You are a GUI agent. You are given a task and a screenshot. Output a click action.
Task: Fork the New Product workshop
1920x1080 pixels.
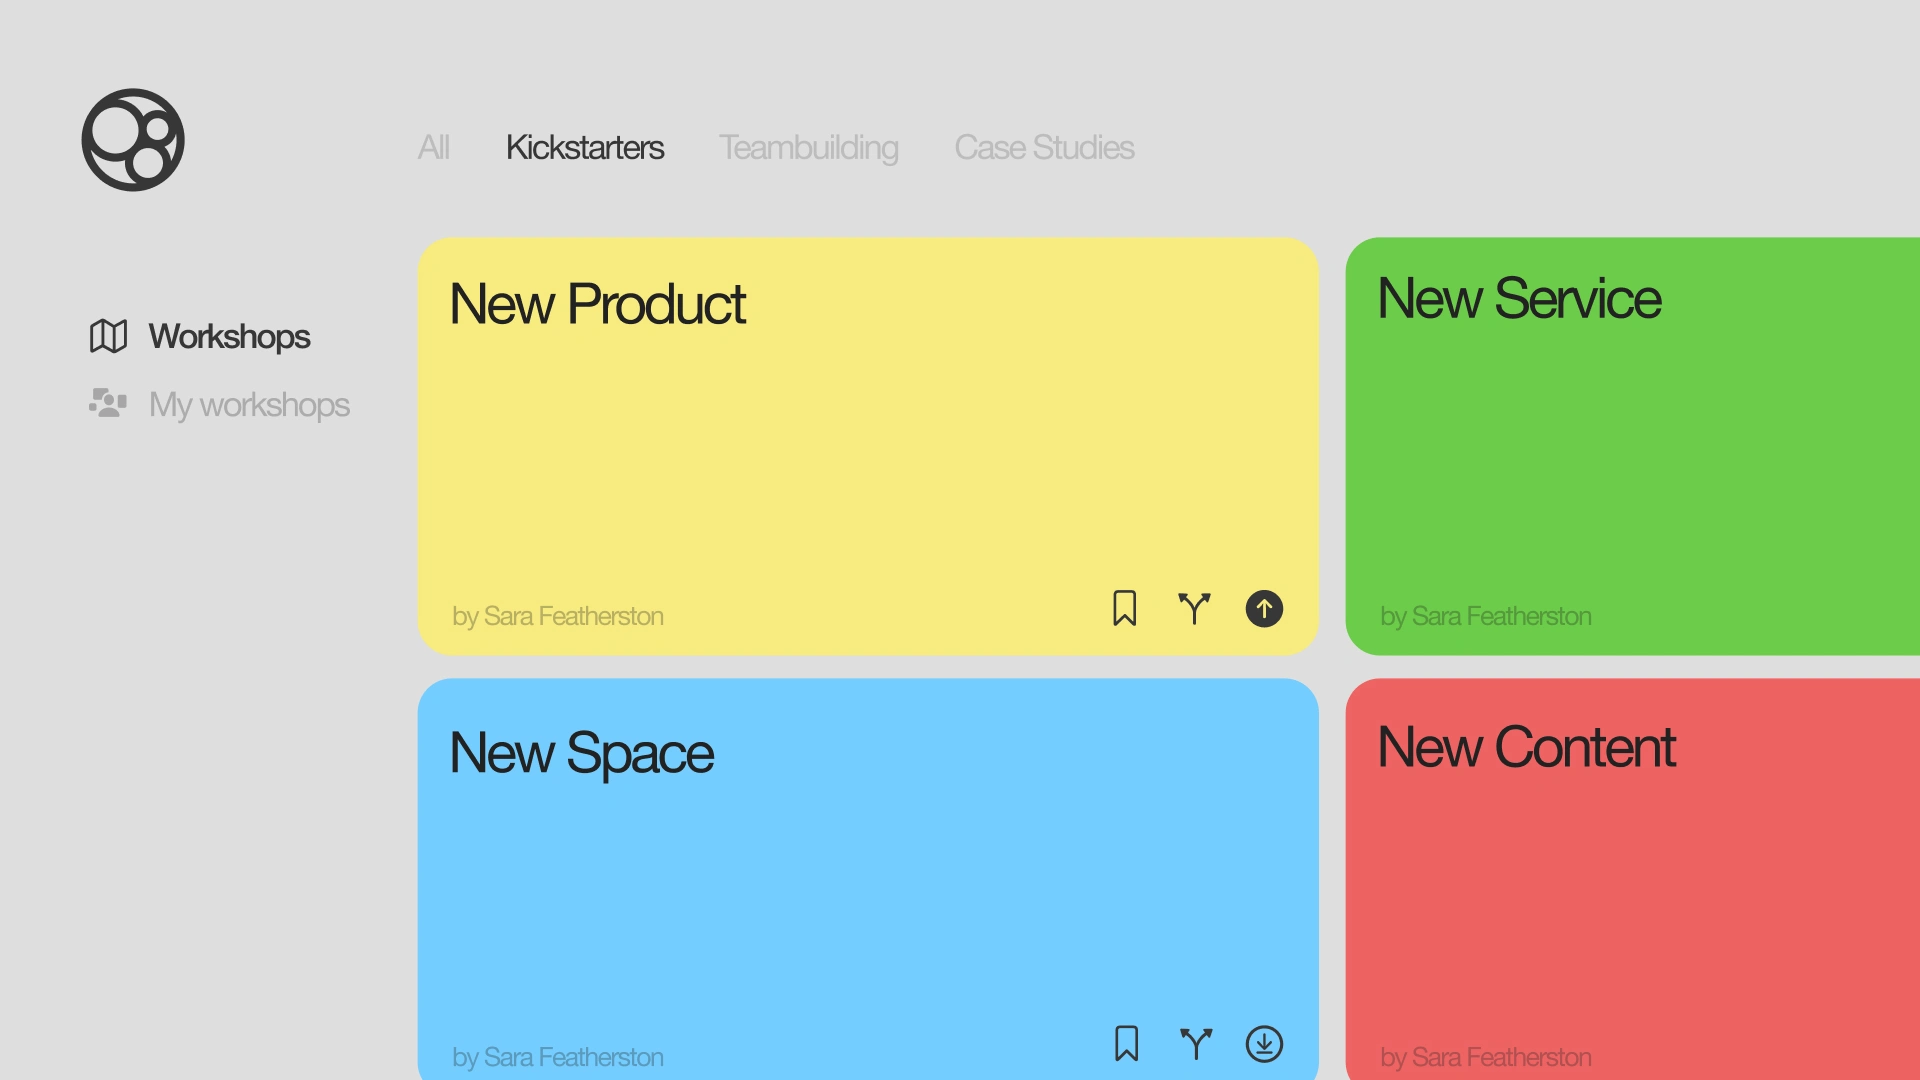click(1194, 608)
